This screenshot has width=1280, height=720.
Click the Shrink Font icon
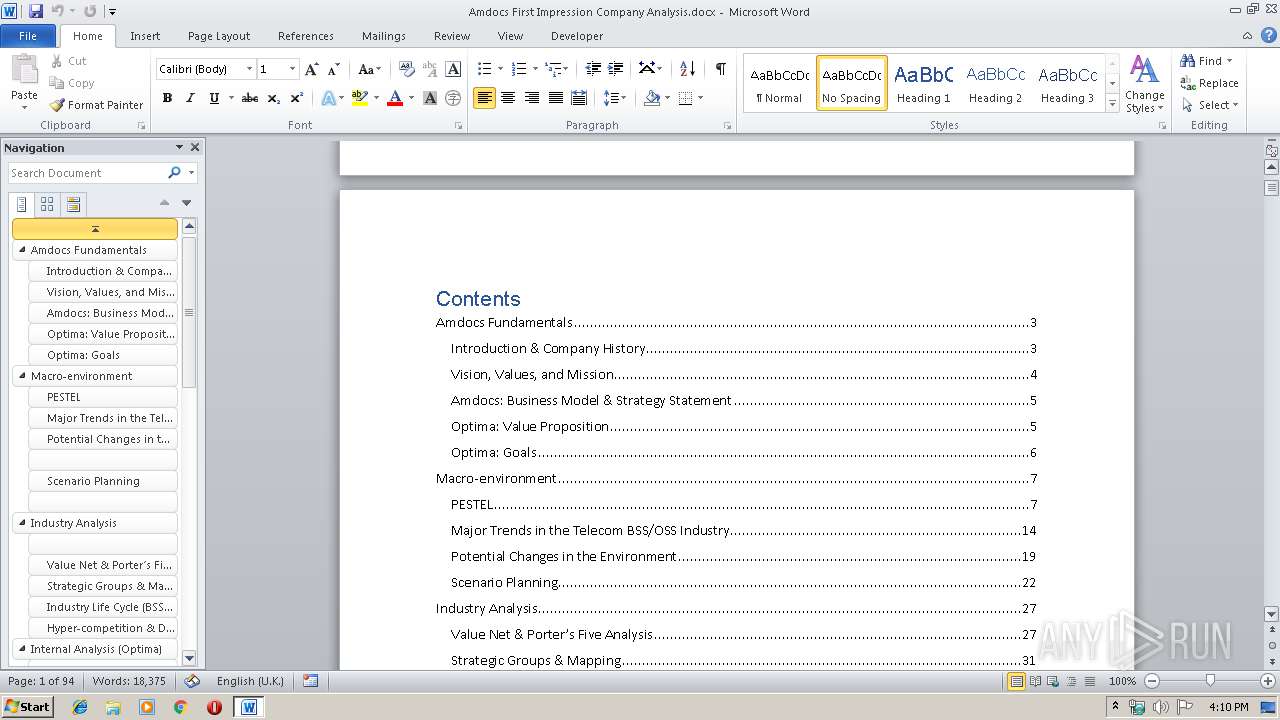[x=334, y=69]
